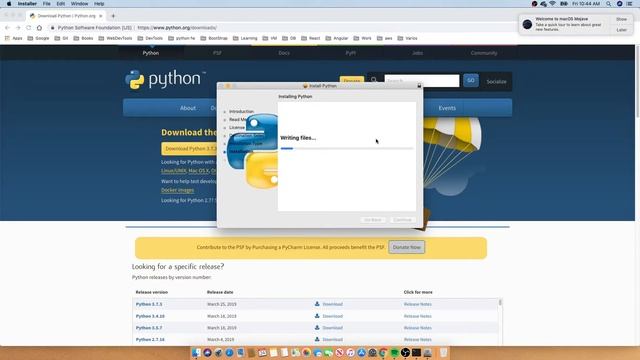Image resolution: width=640 pixels, height=360 pixels.
Task: Open App Store in the dock
Action: point(362,352)
